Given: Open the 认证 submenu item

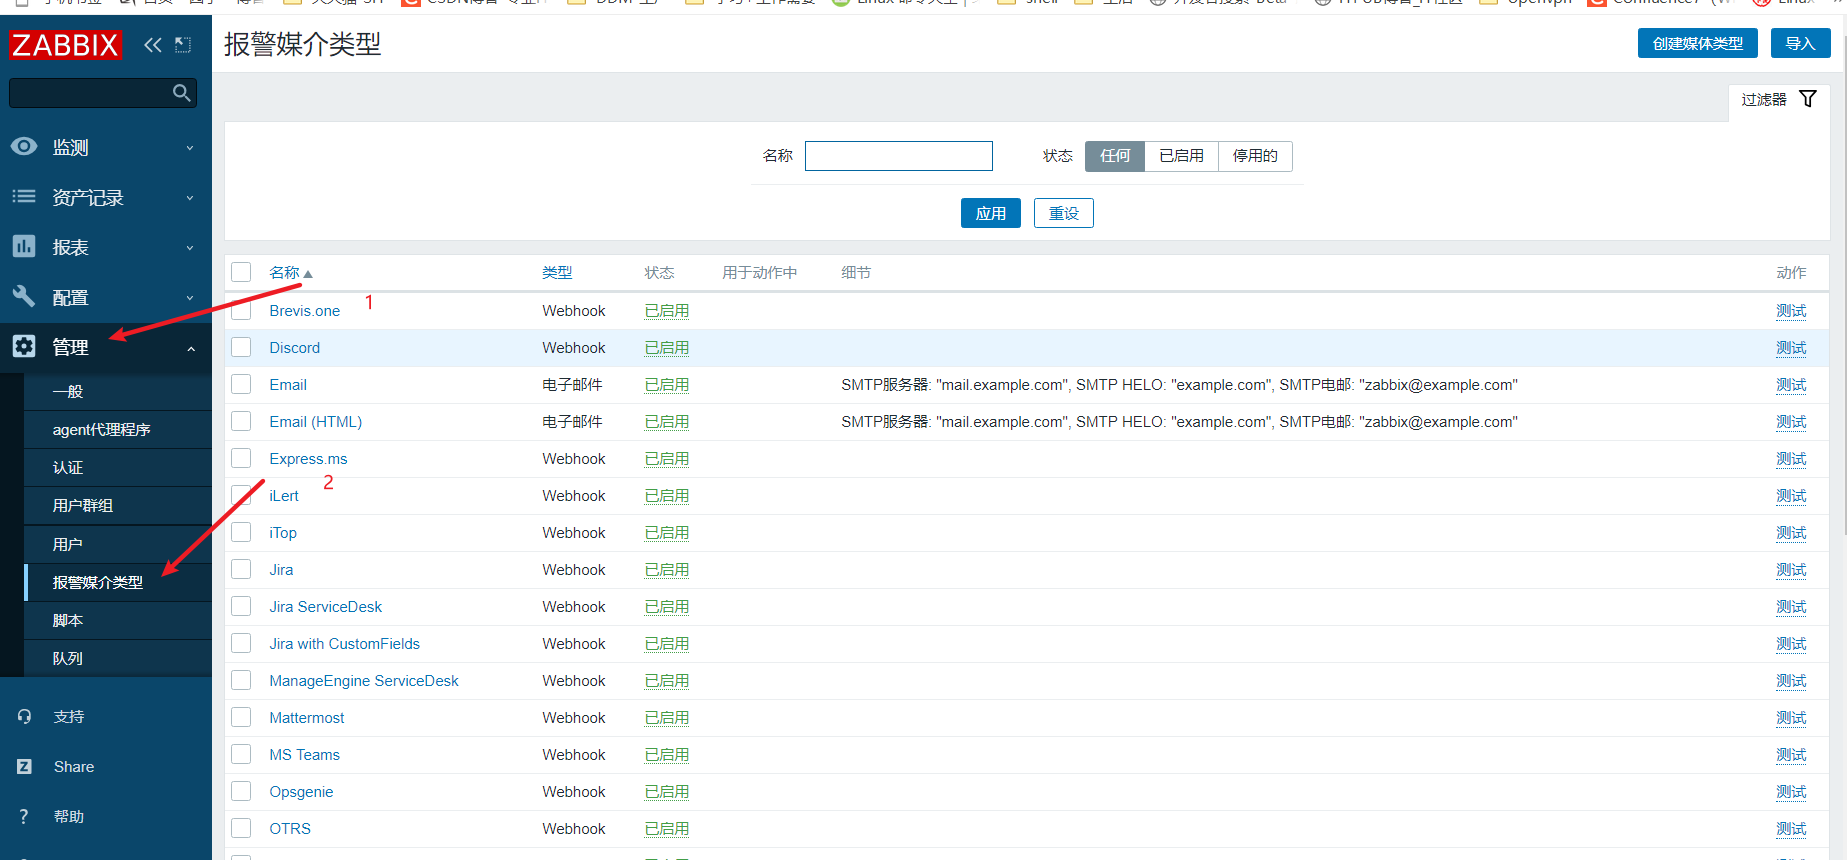Looking at the screenshot, I should tap(118, 468).
